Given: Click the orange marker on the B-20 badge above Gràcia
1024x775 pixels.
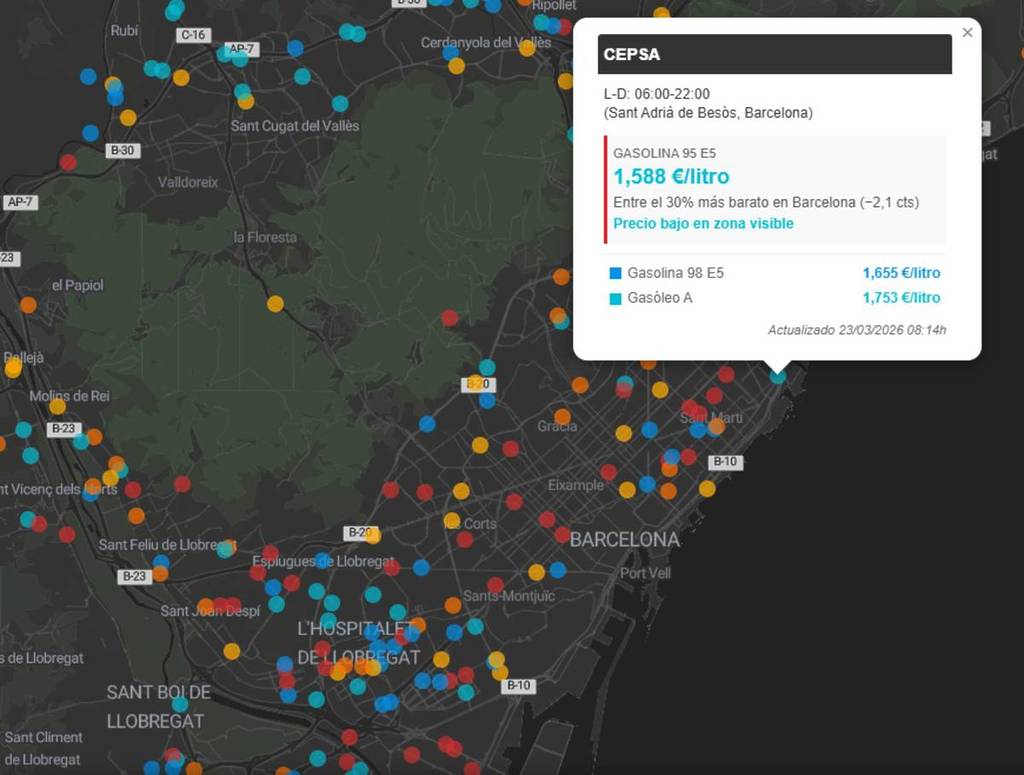Looking at the screenshot, I should coord(475,383).
